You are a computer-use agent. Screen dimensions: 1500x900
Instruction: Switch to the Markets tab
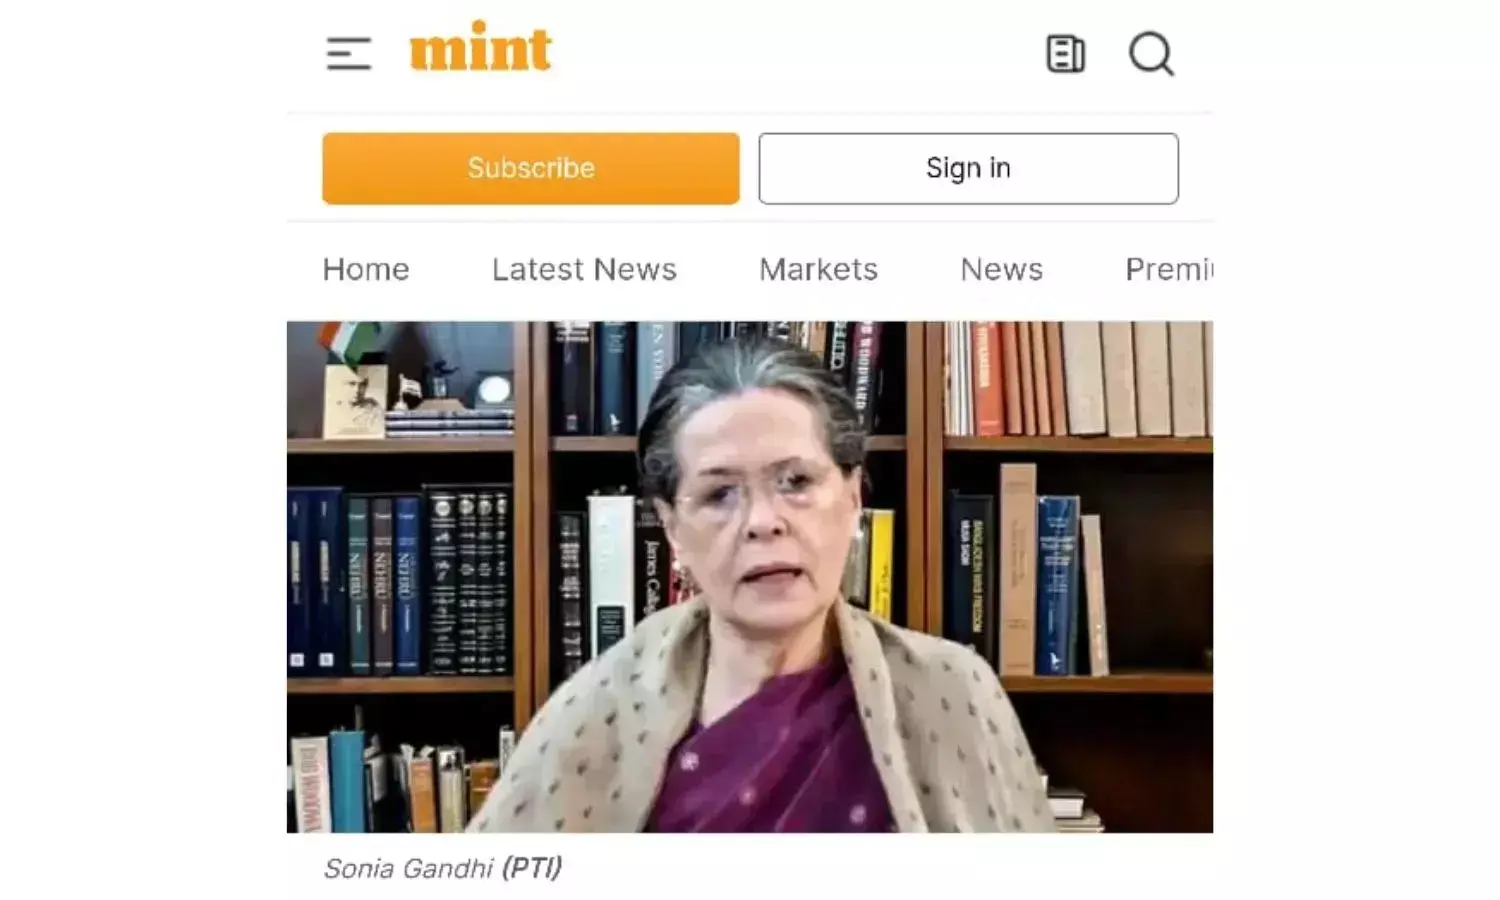coord(818,269)
